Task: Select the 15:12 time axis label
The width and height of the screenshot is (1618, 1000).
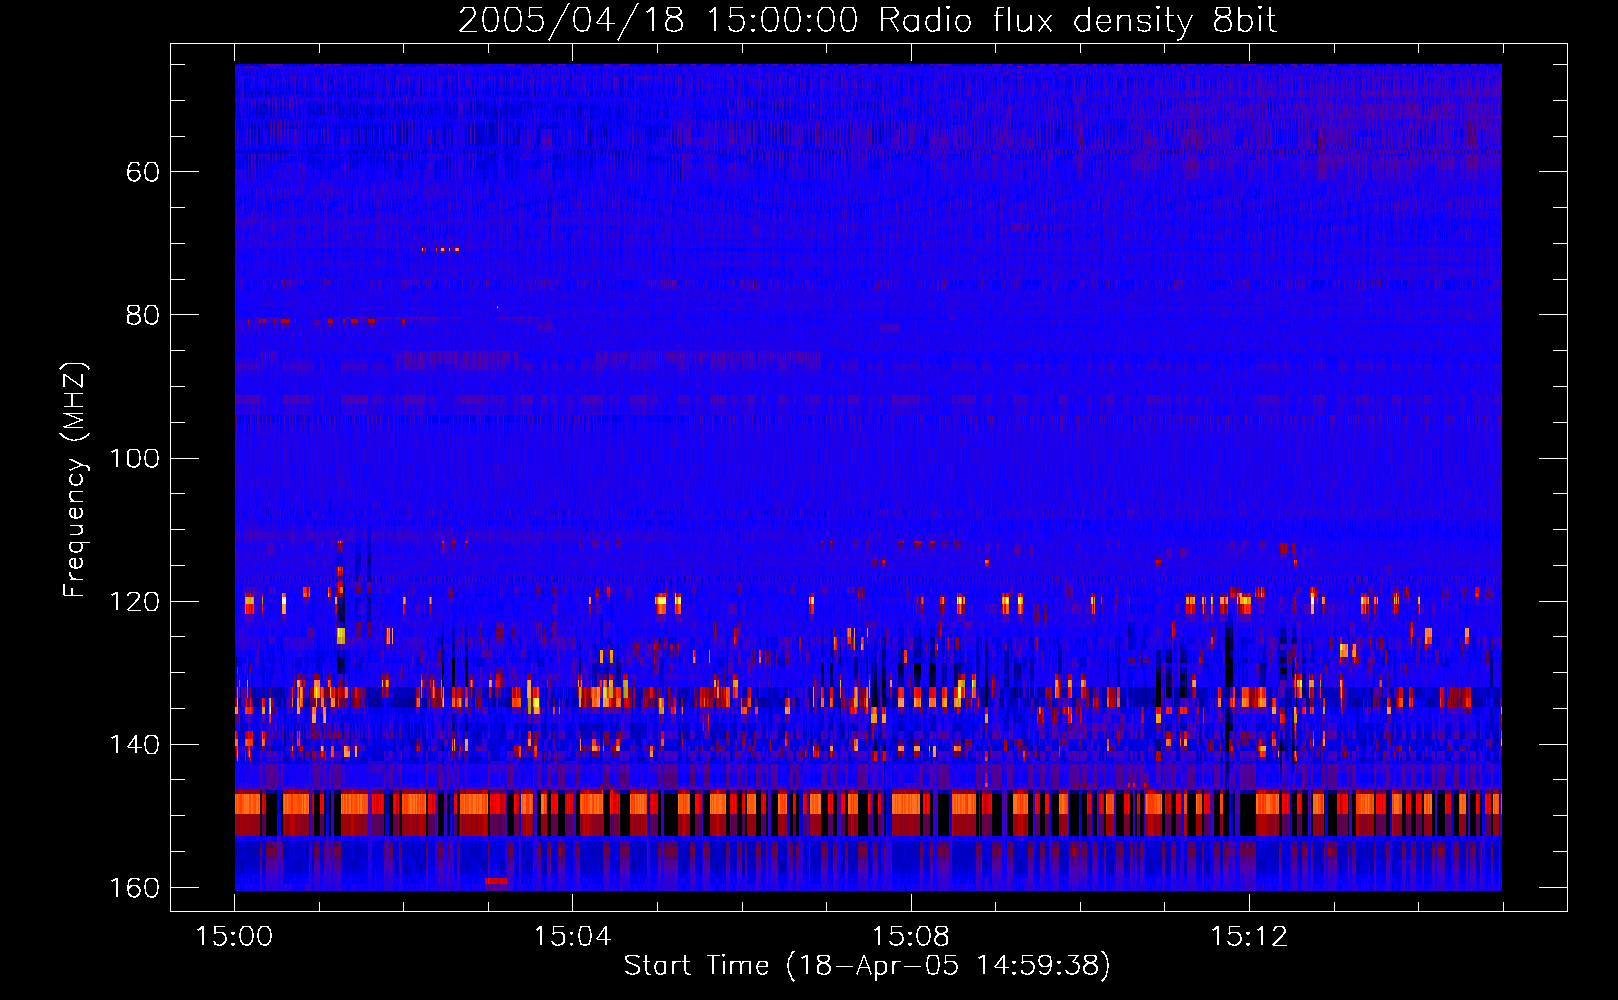Action: point(1248,937)
